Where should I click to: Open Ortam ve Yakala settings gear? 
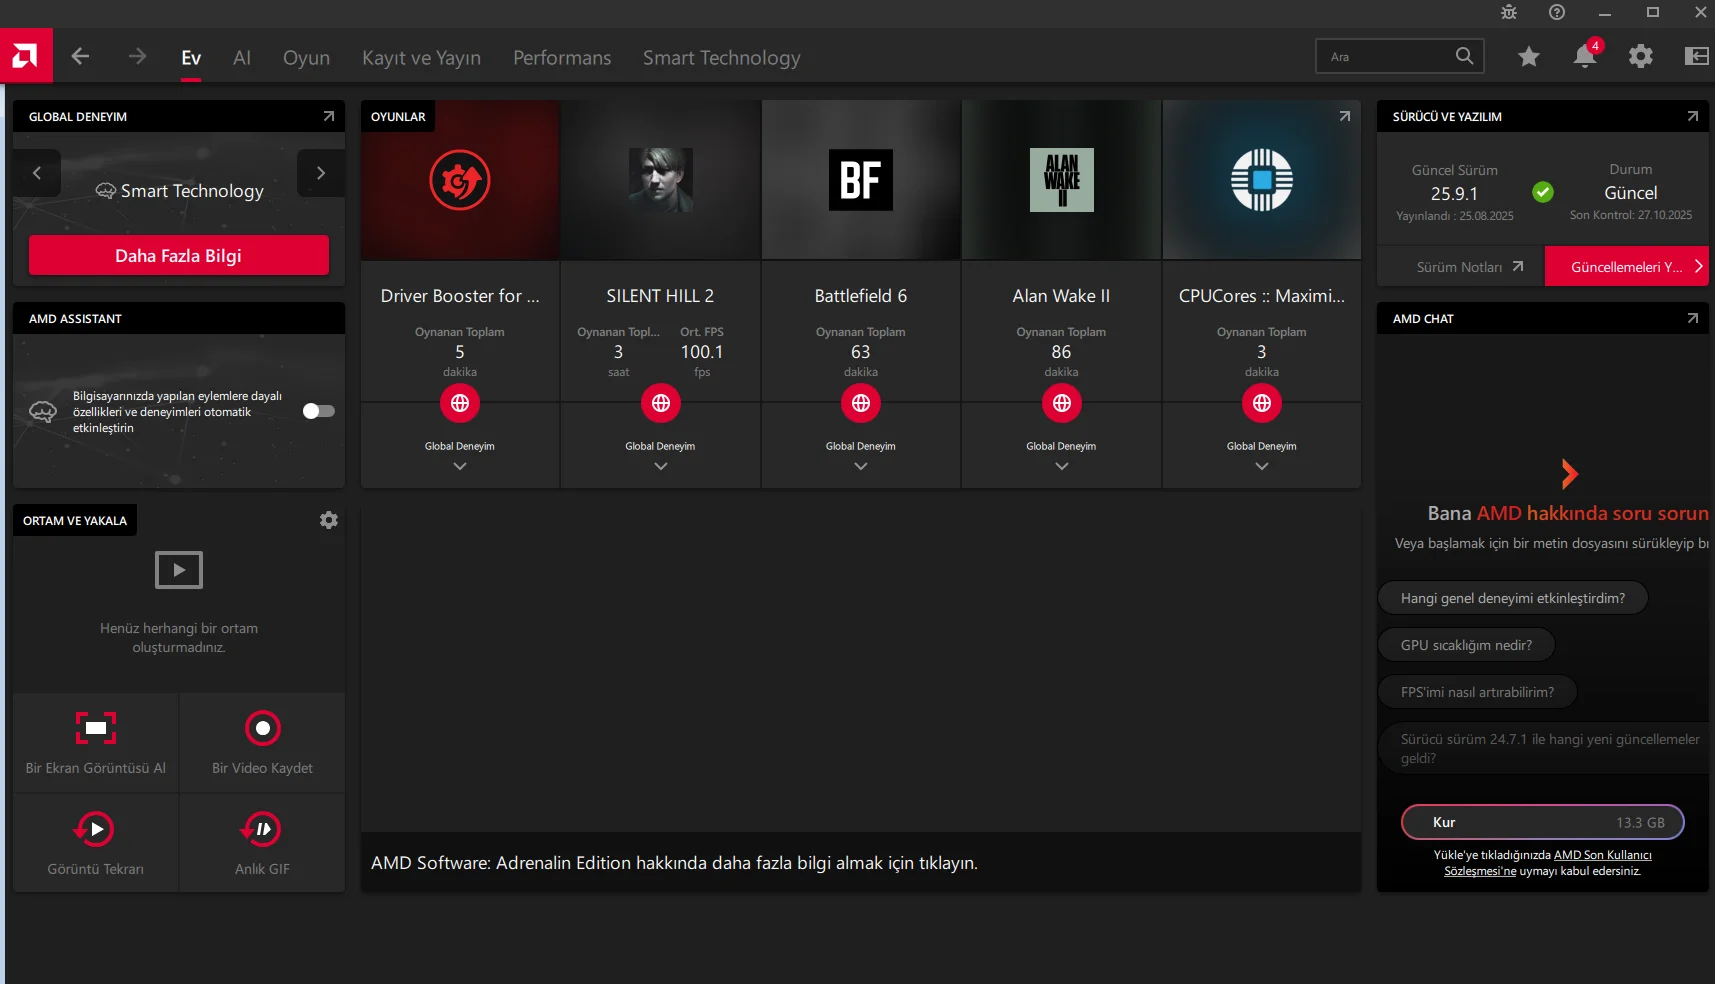[x=329, y=520]
